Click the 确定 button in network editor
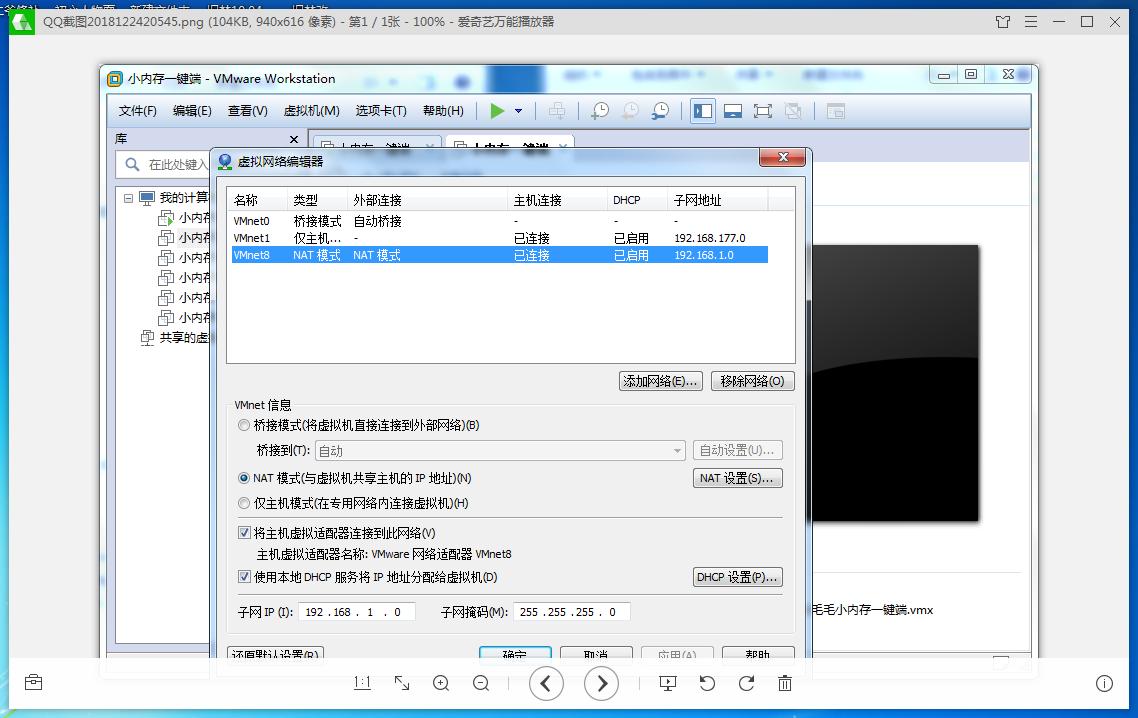The image size is (1138, 718). [515, 653]
